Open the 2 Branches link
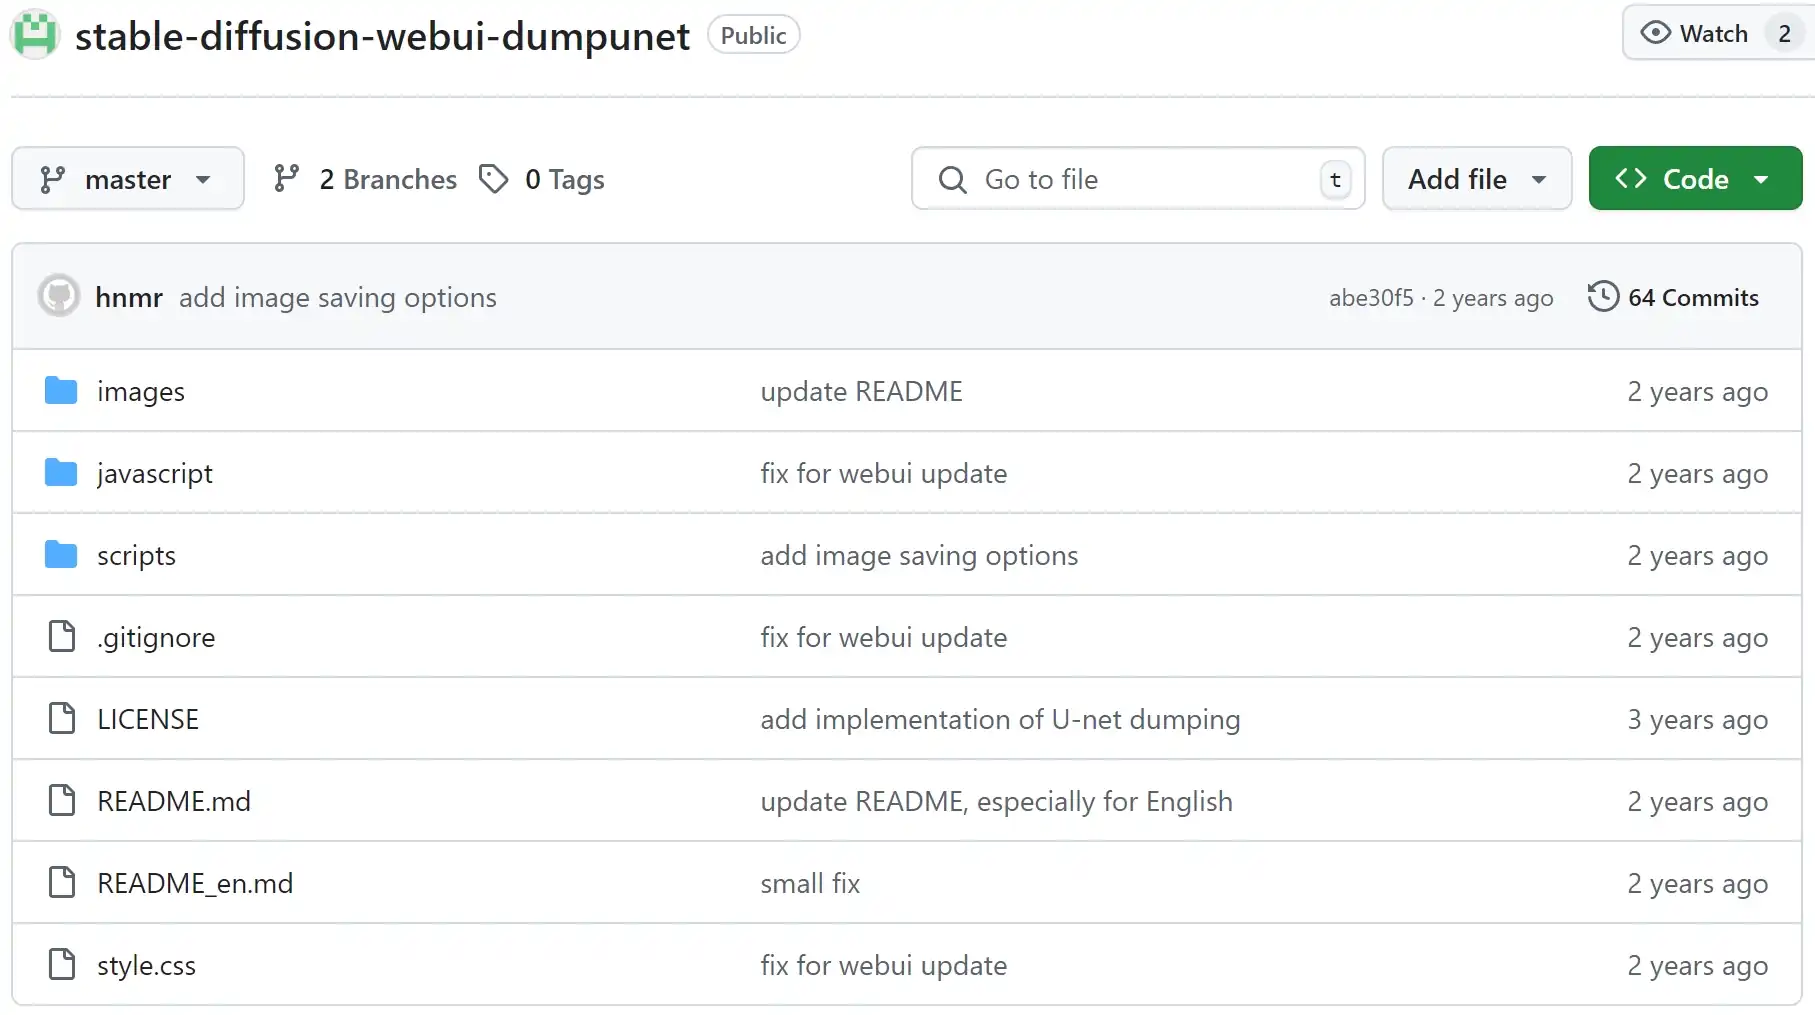Screen dimensions: 1815x1015 point(366,179)
